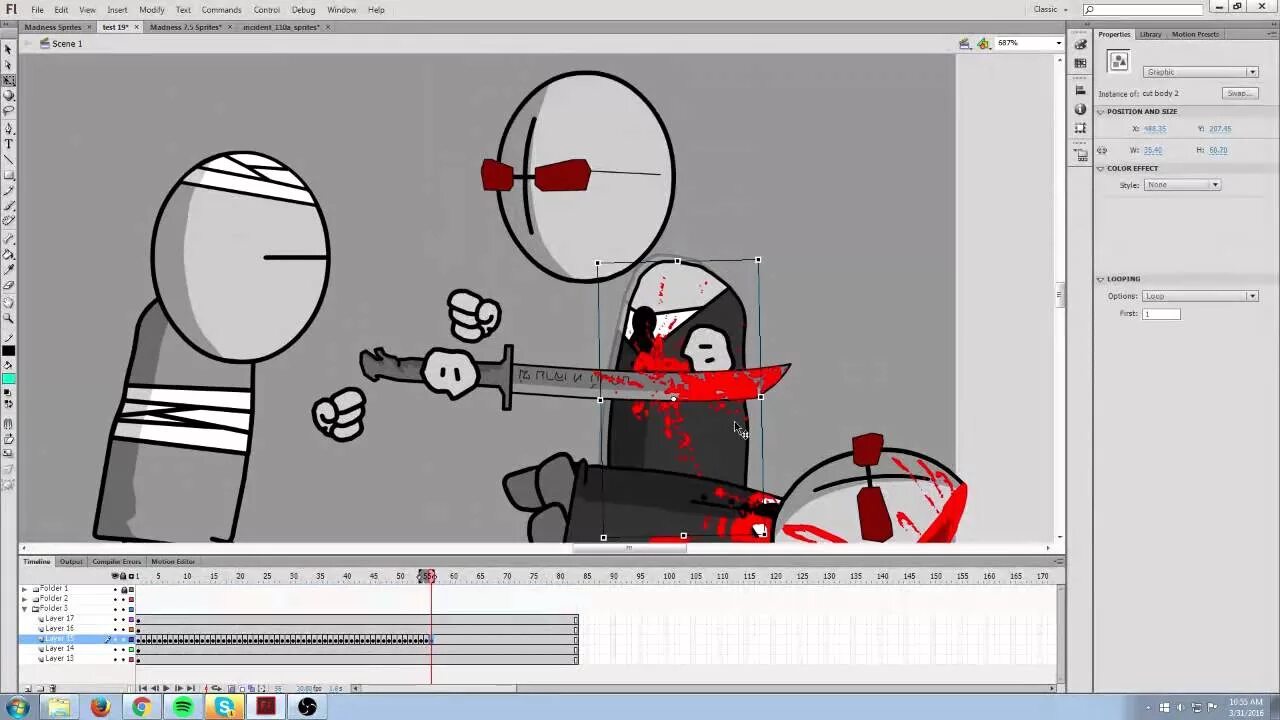
Task: Open the Graphic instance type dropdown
Action: (x=1200, y=72)
